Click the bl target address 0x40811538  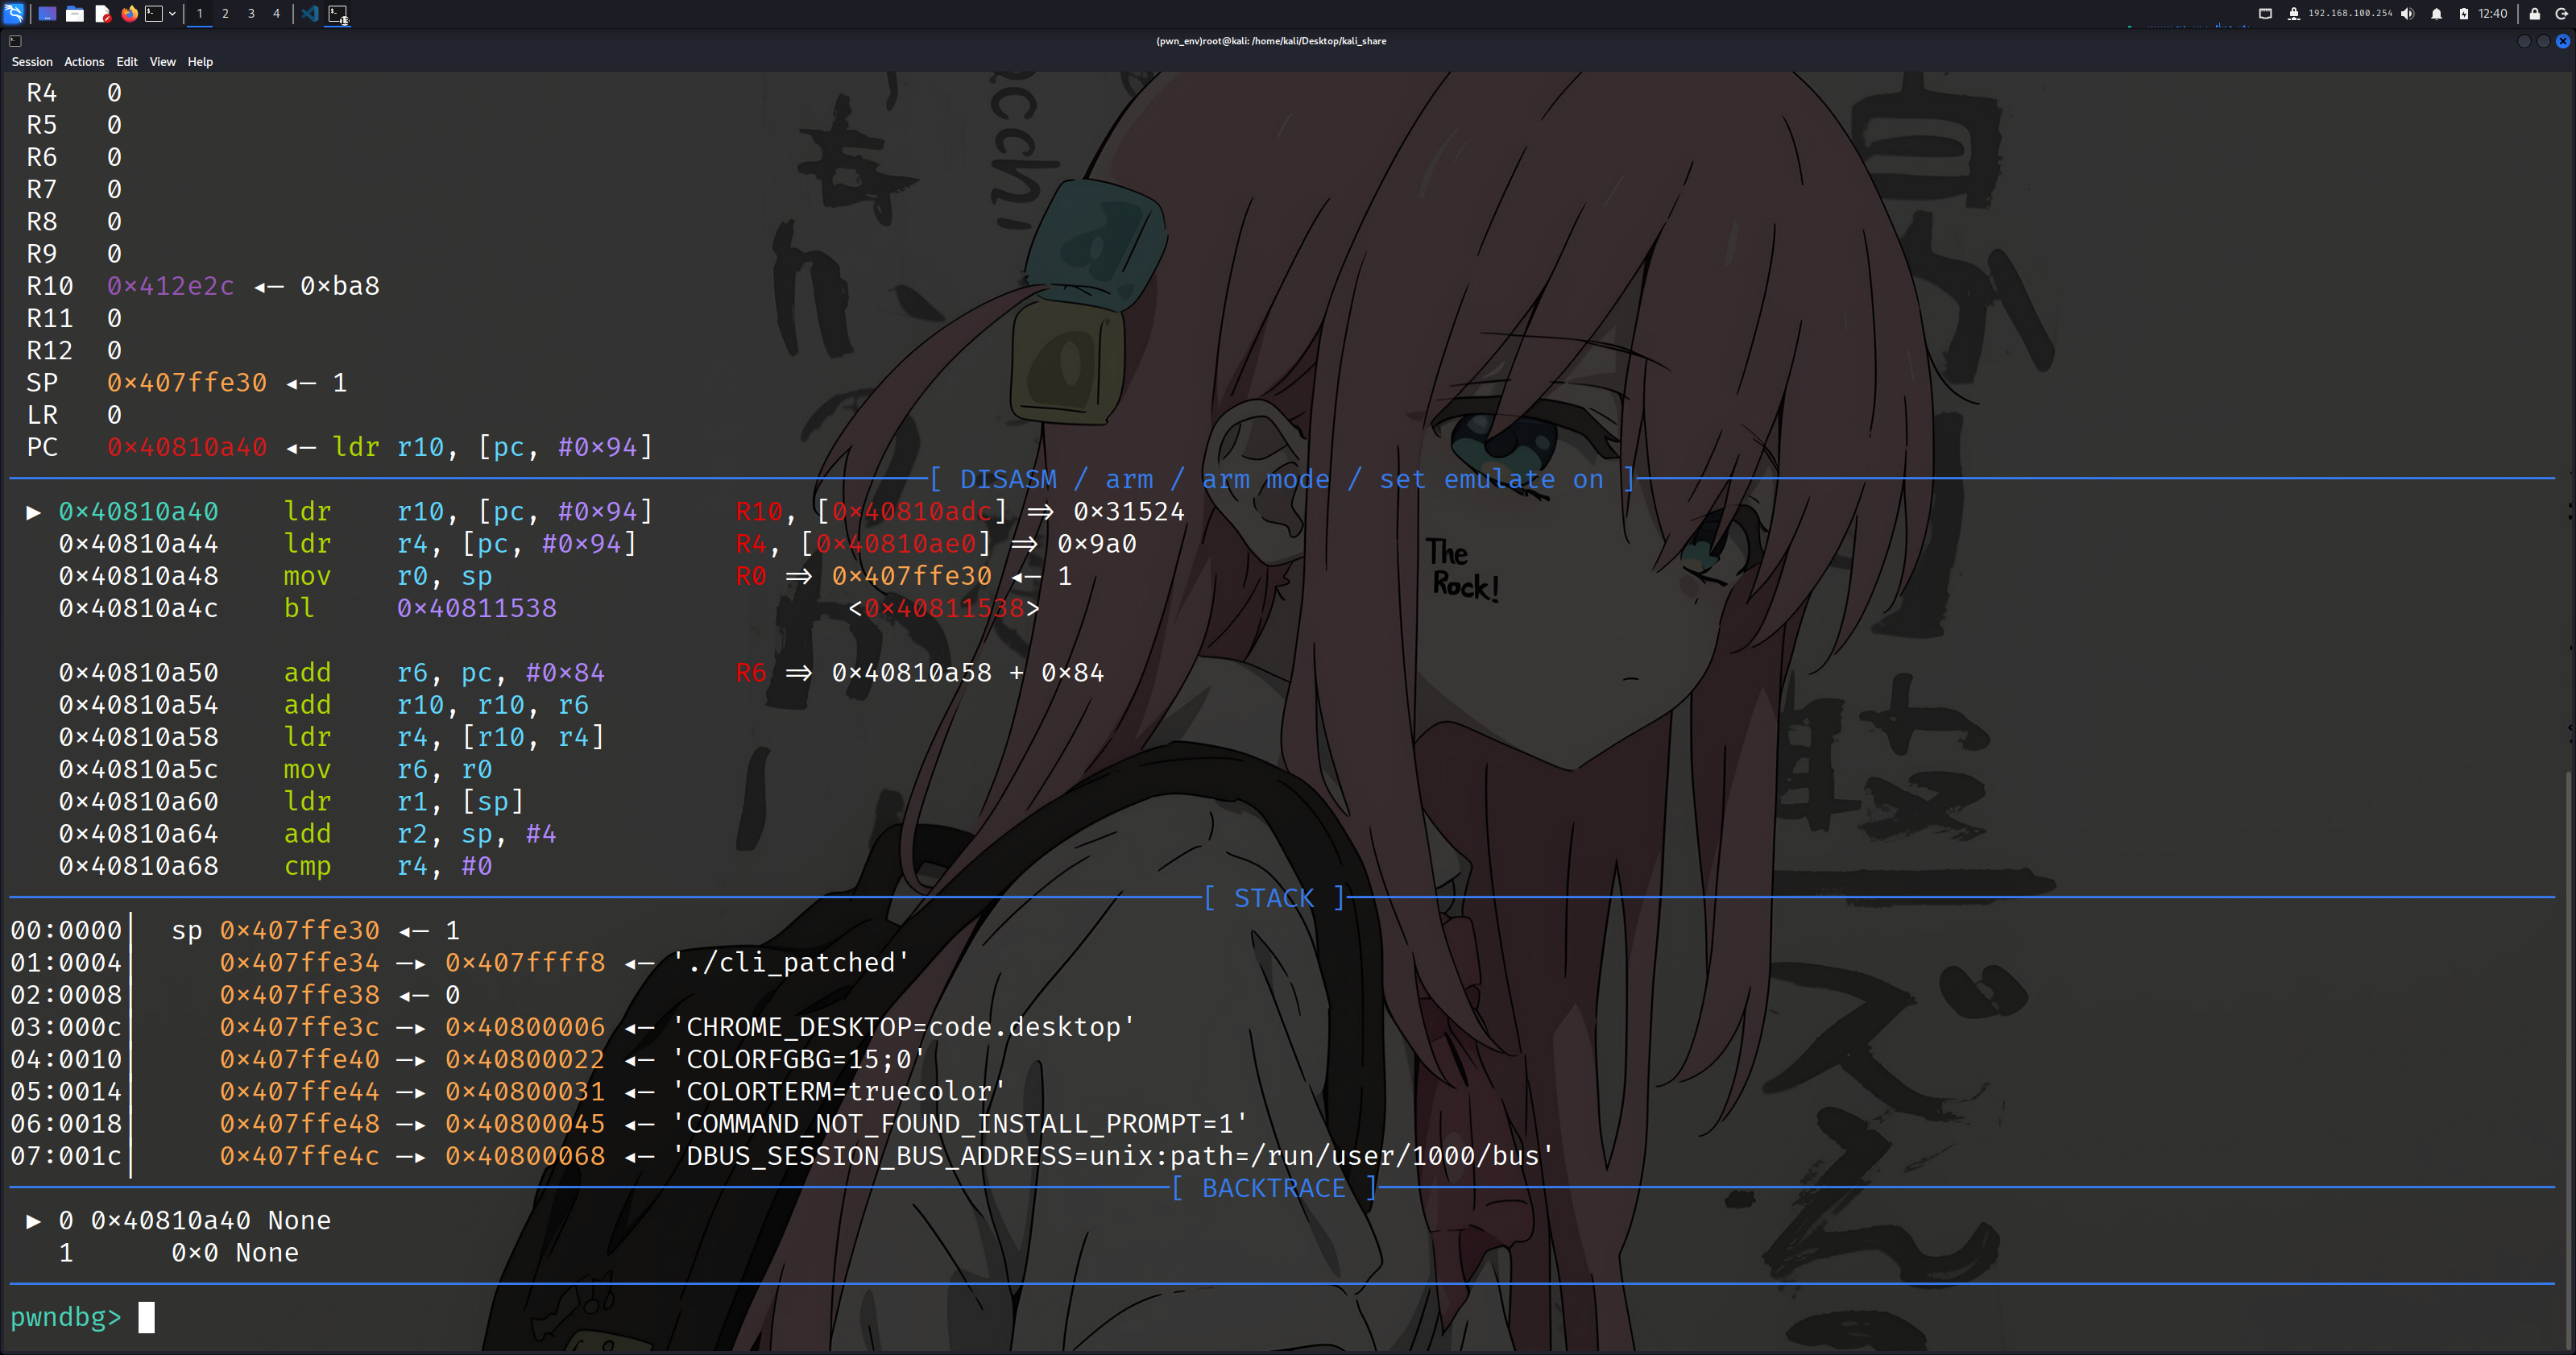(x=477, y=608)
